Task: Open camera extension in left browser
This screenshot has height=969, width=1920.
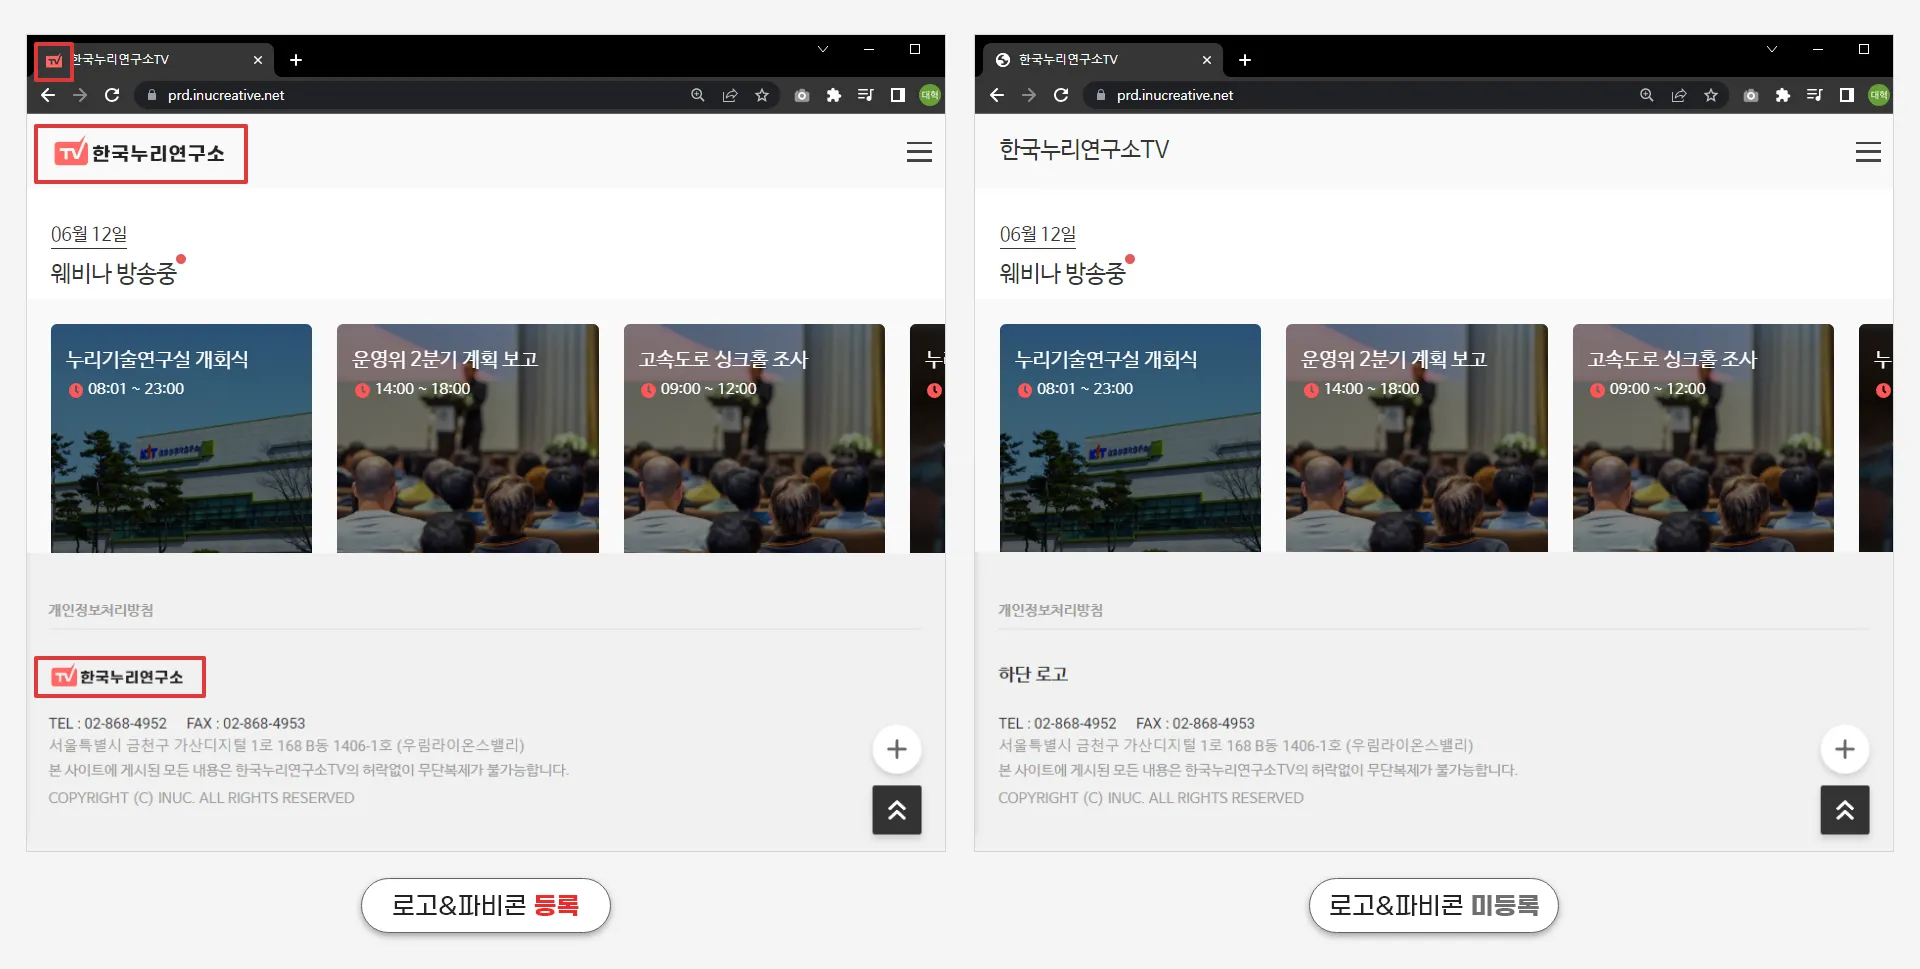Action: tap(802, 95)
